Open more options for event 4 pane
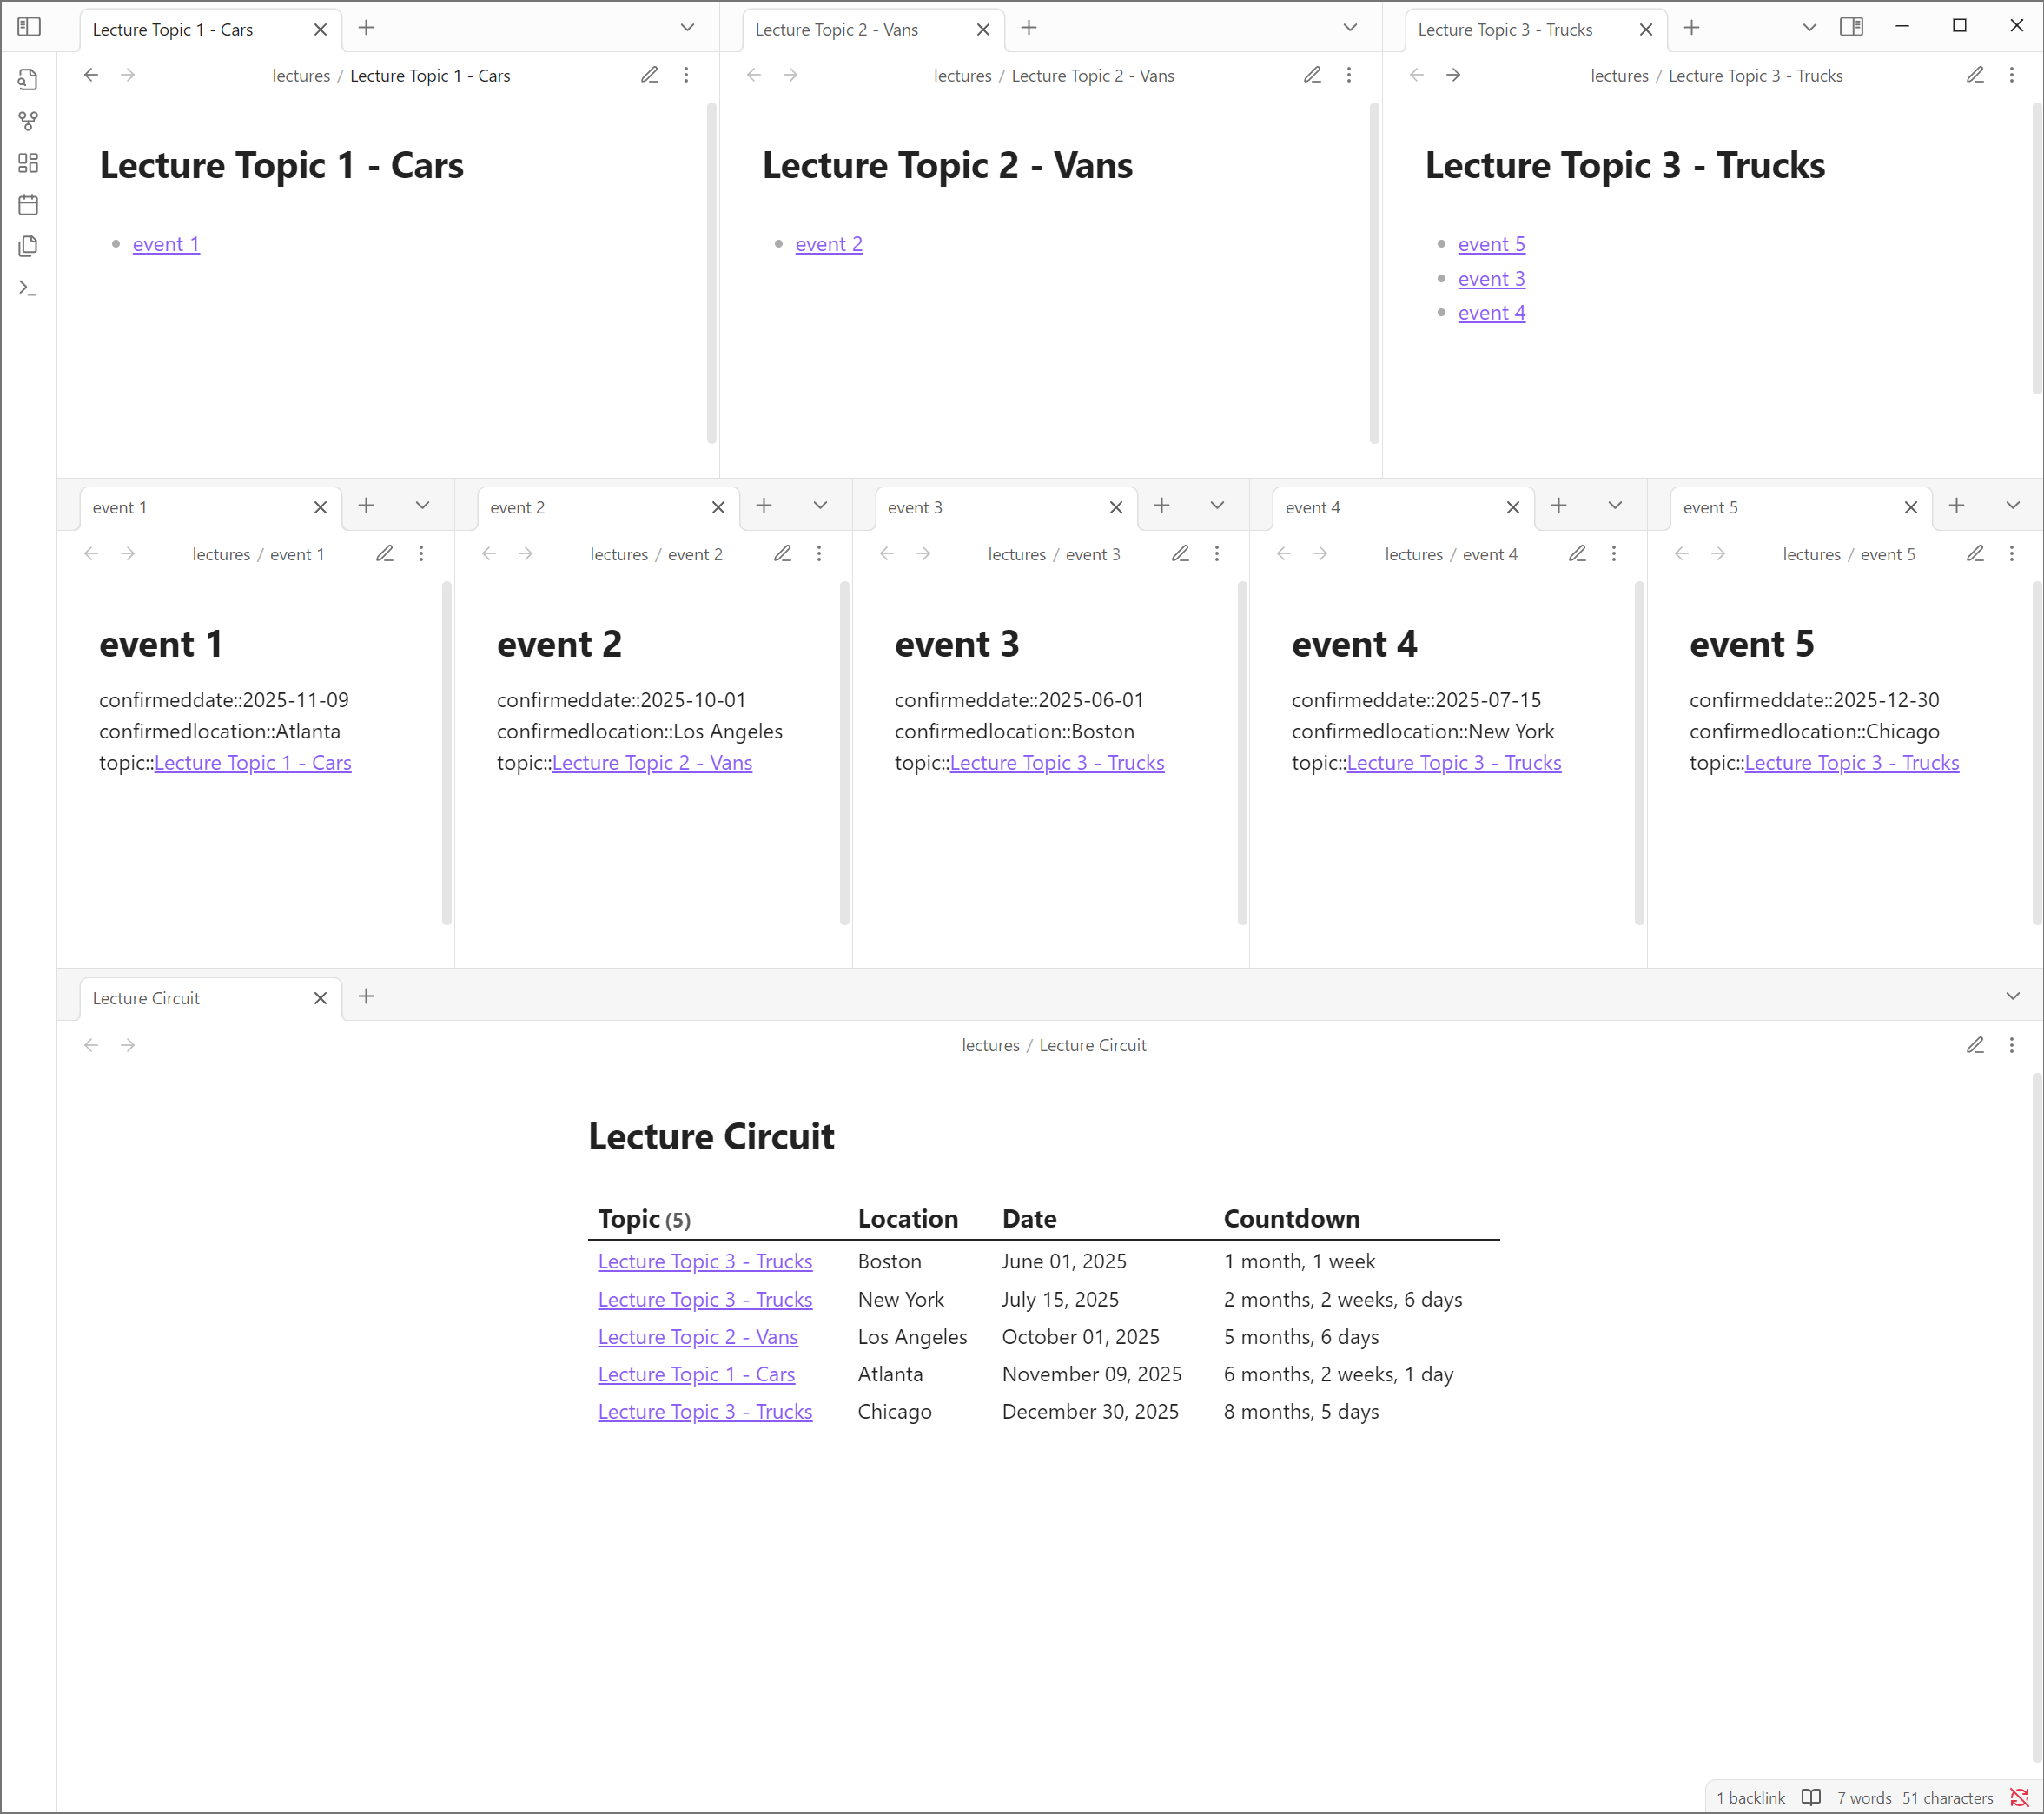Screen dimensions: 2044x1814 pos(1614,553)
